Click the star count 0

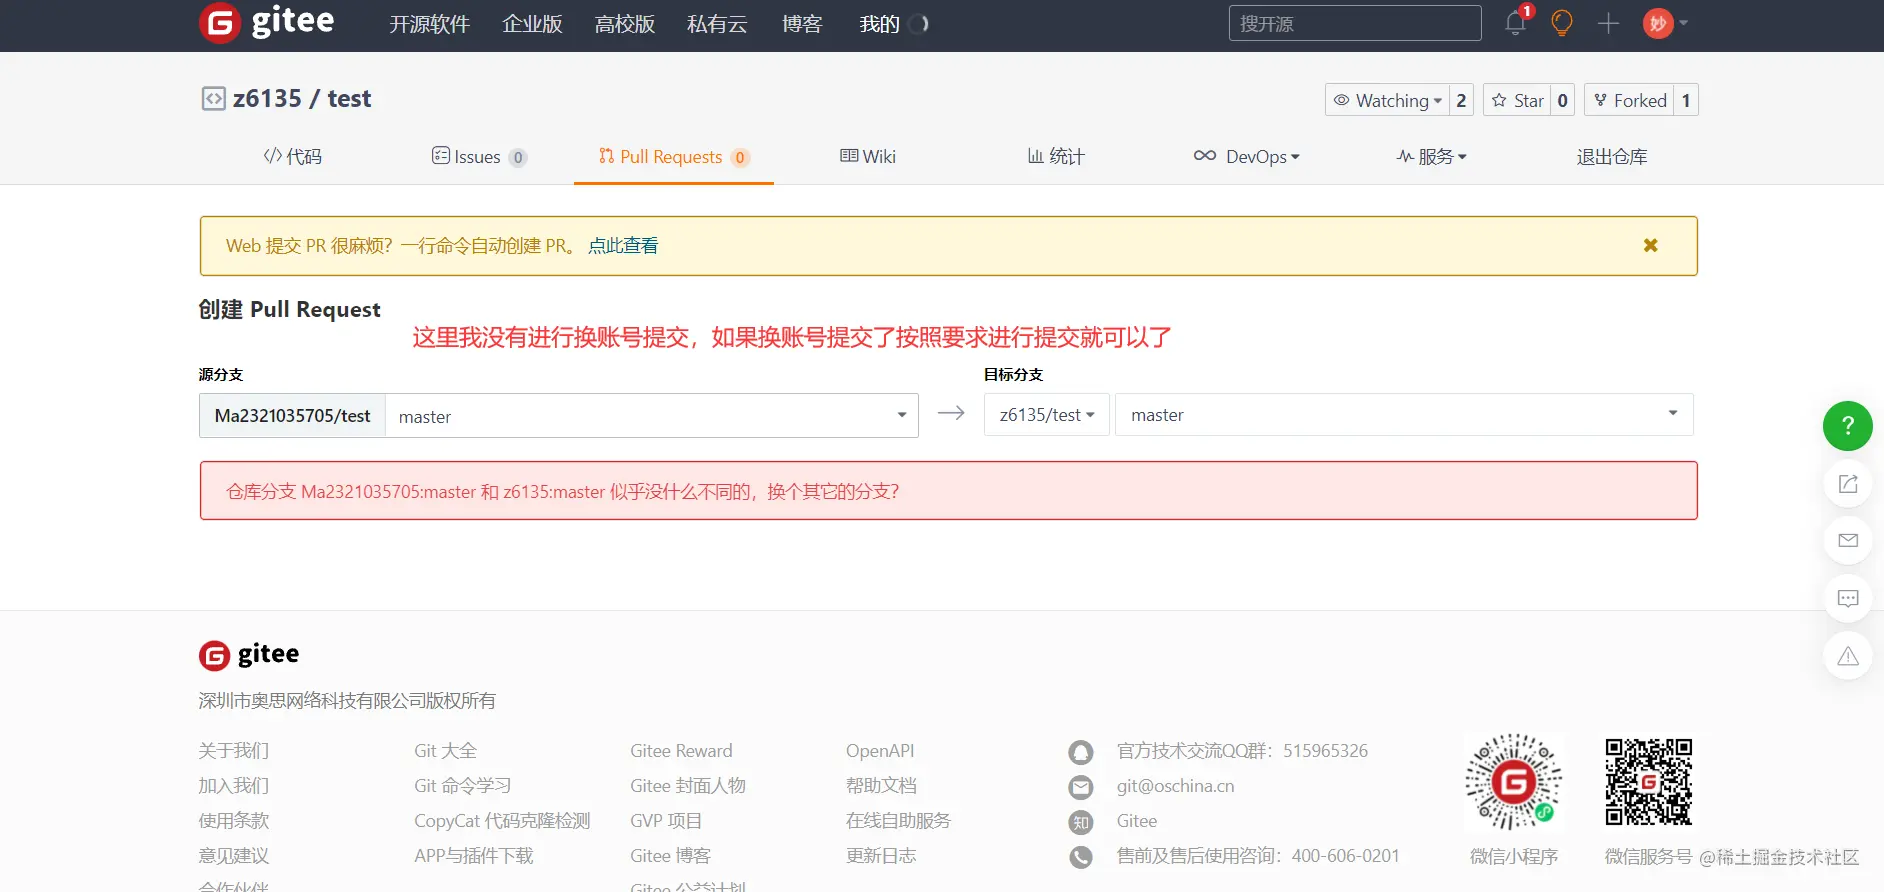coord(1563,100)
